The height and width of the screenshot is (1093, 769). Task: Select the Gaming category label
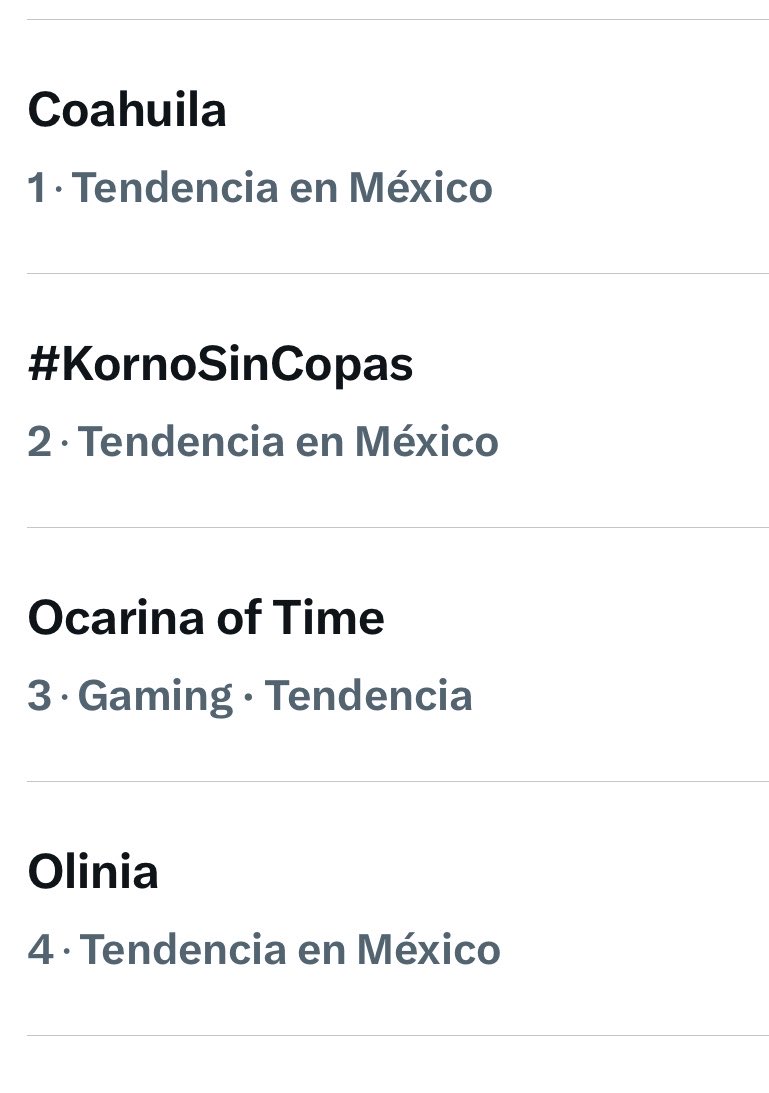155,697
